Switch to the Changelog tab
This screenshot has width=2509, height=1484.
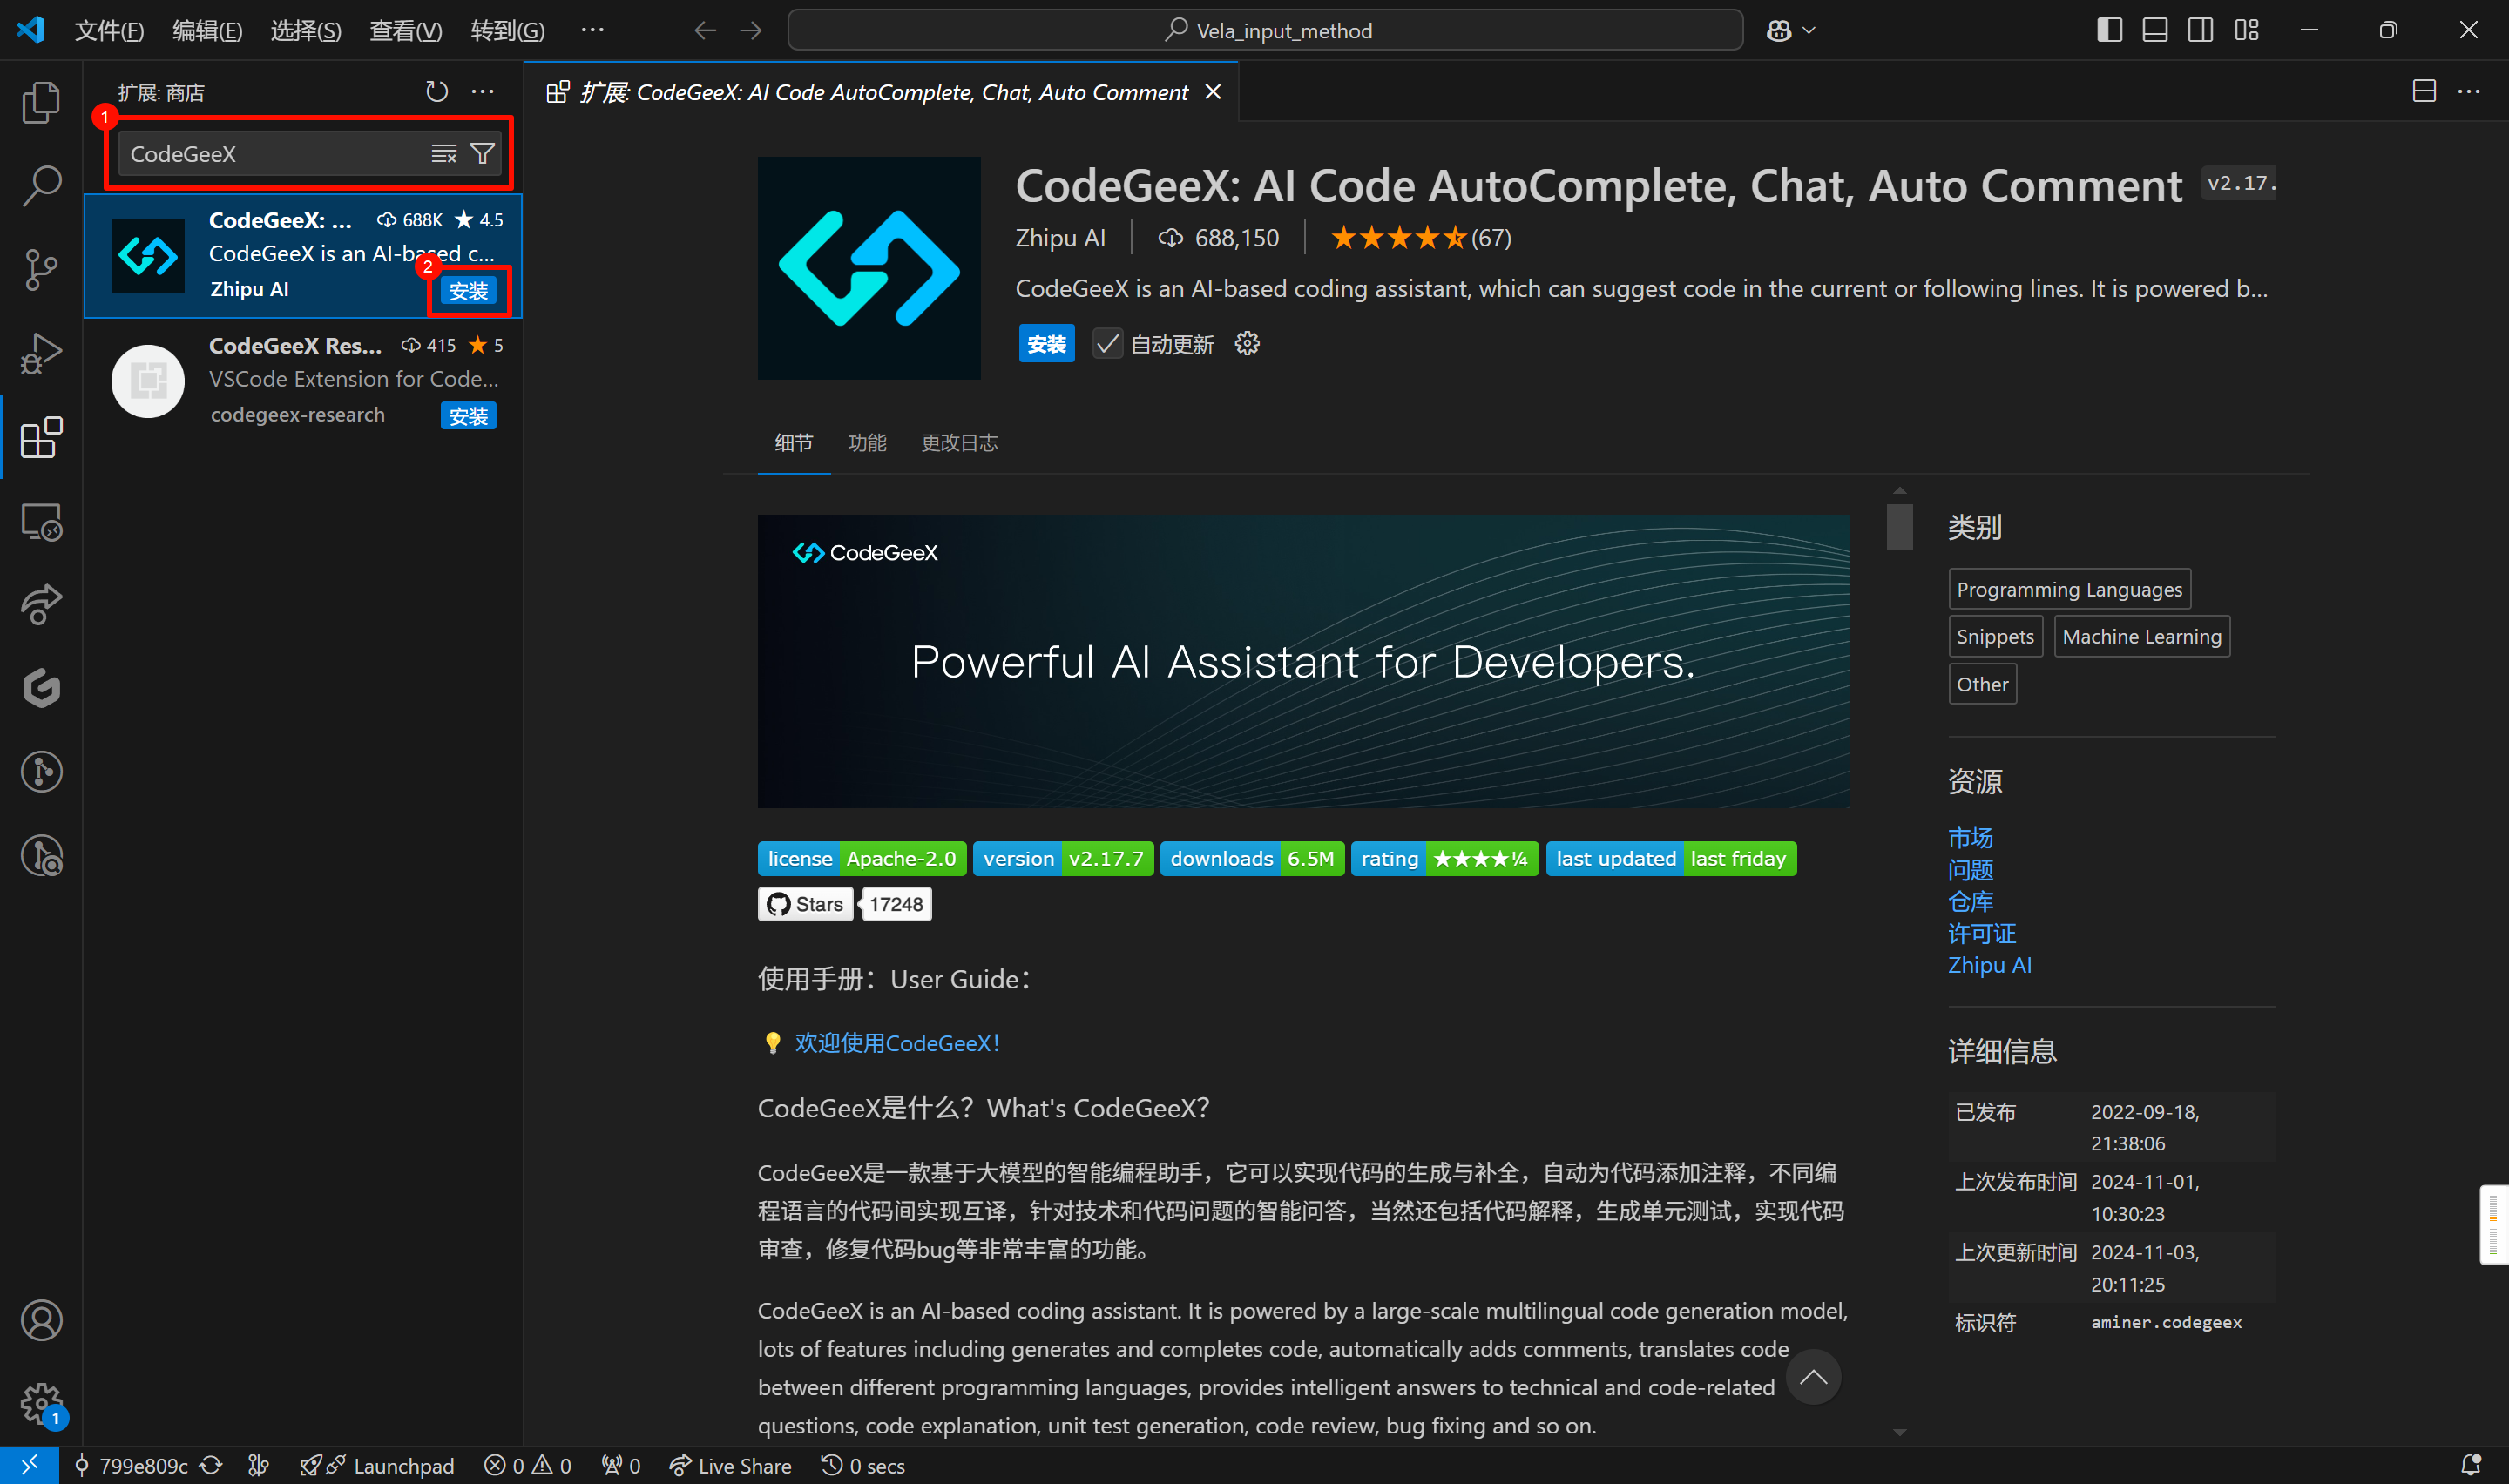click(959, 442)
